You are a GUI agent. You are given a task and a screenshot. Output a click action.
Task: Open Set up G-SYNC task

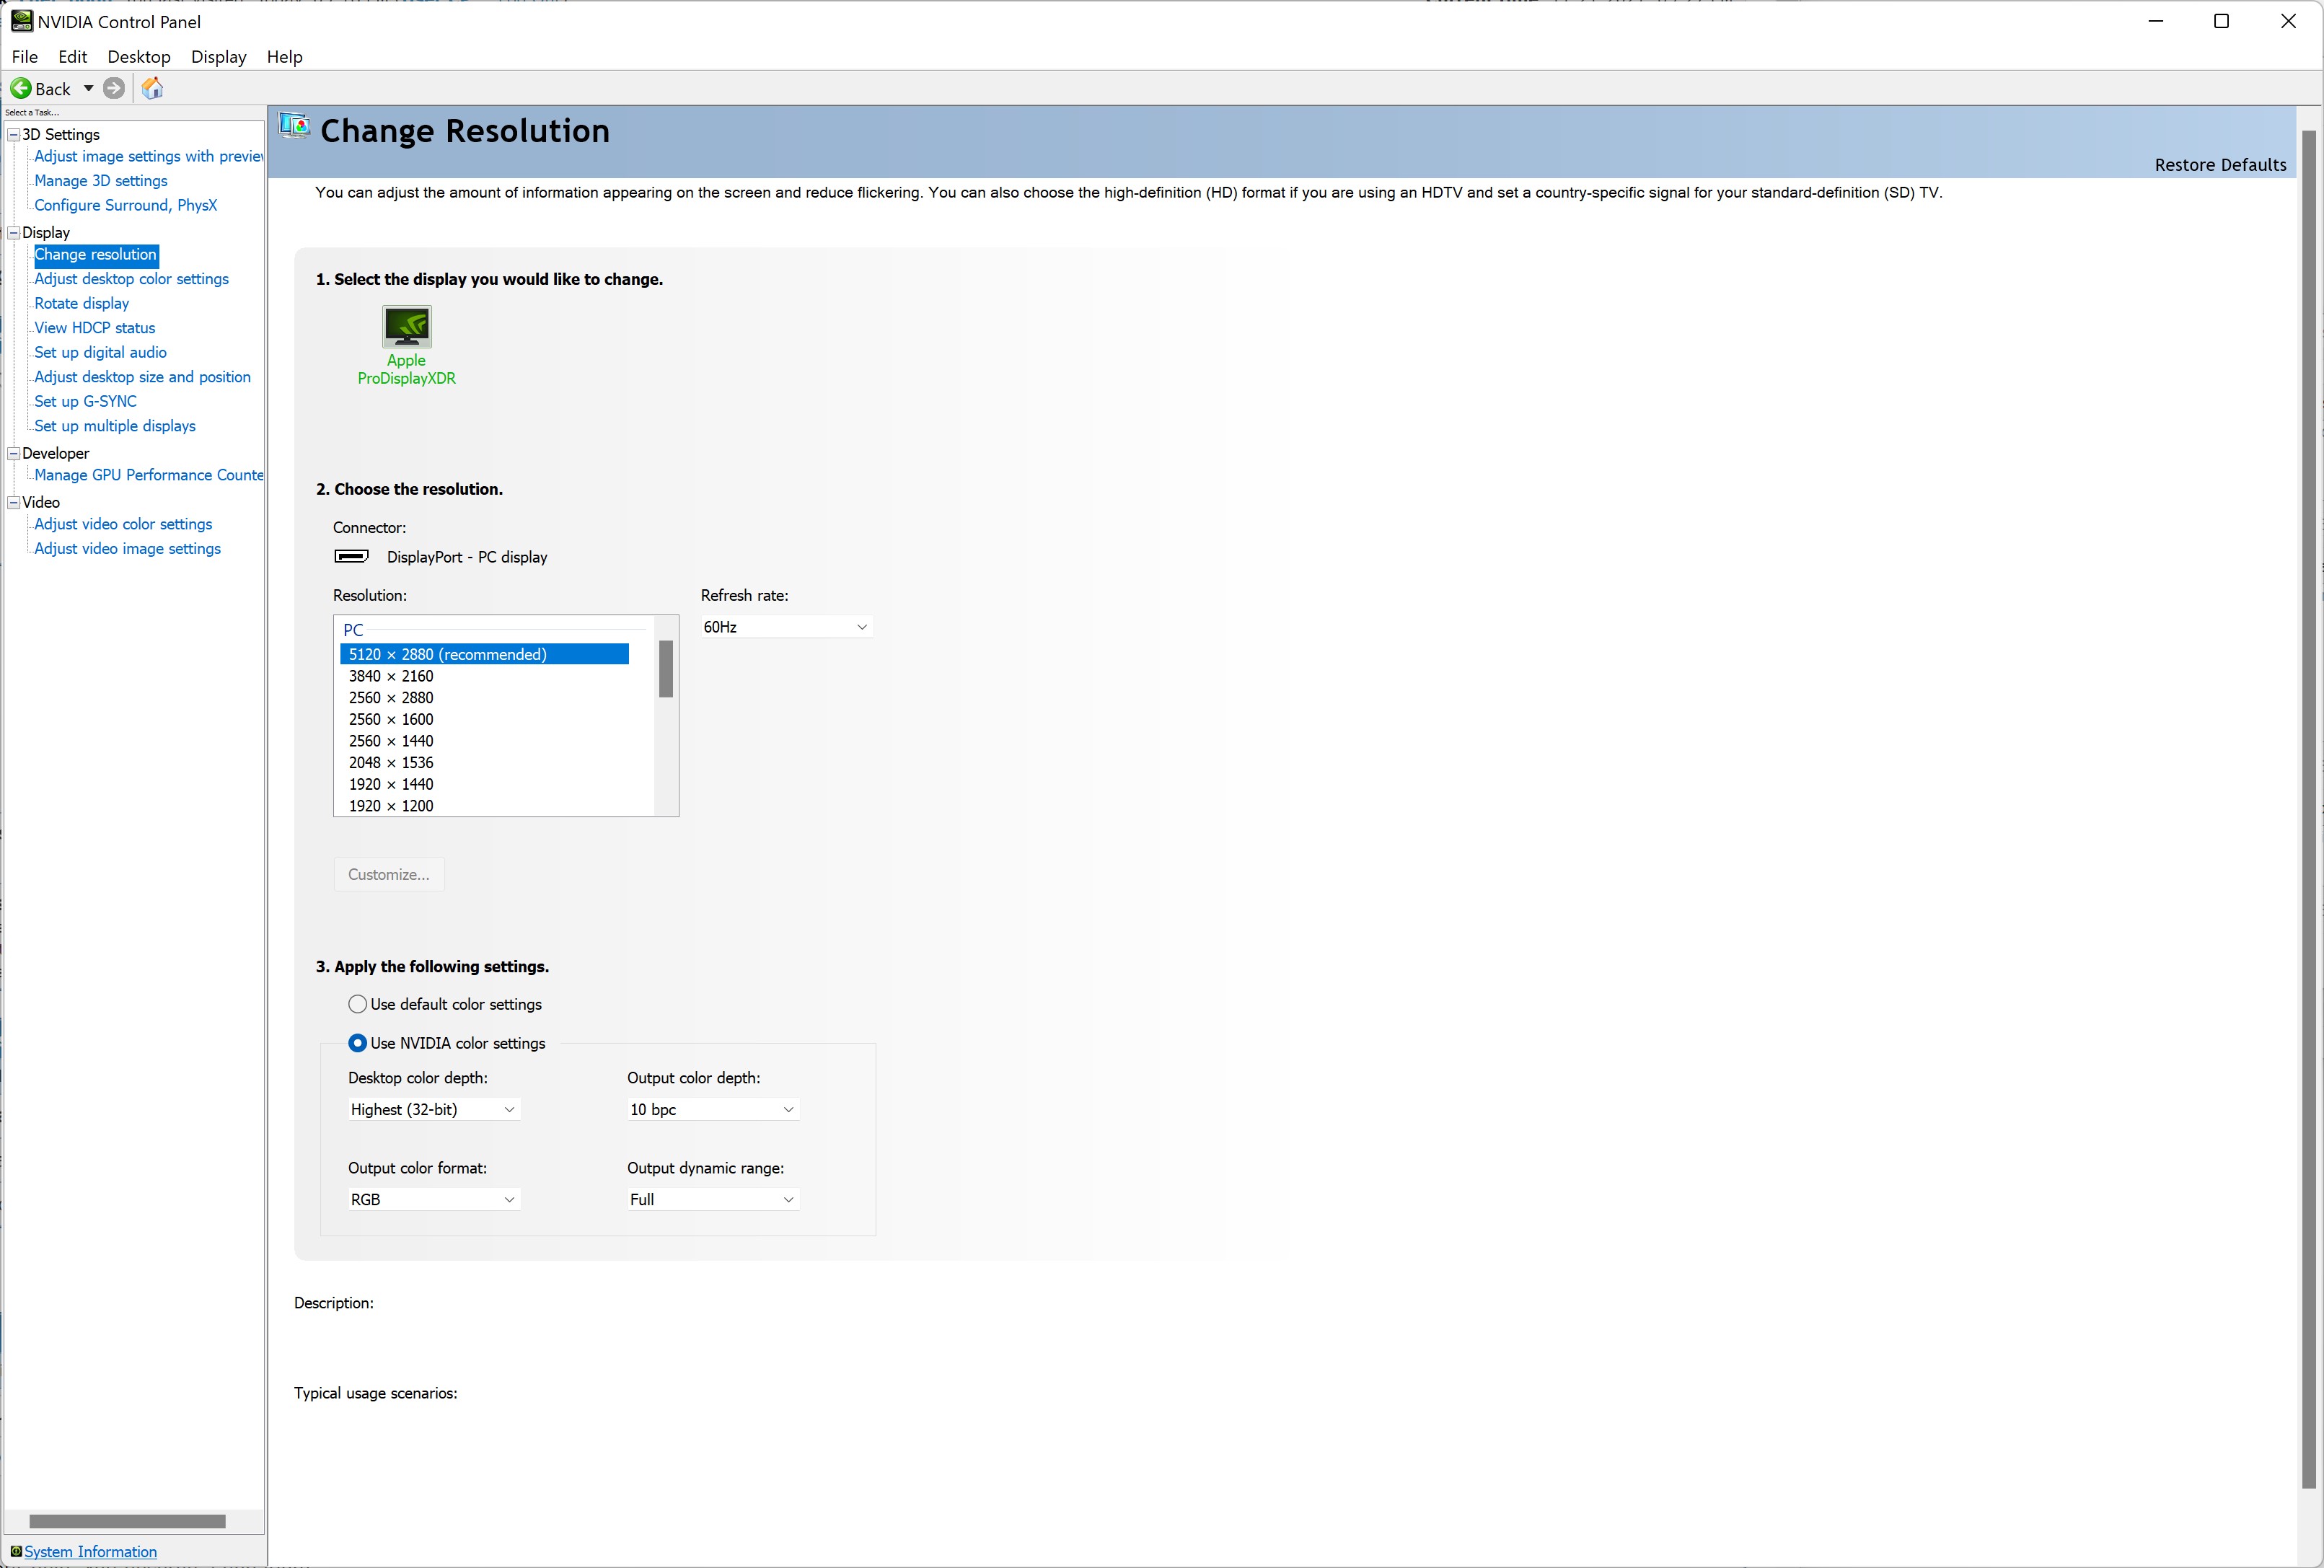(x=85, y=401)
